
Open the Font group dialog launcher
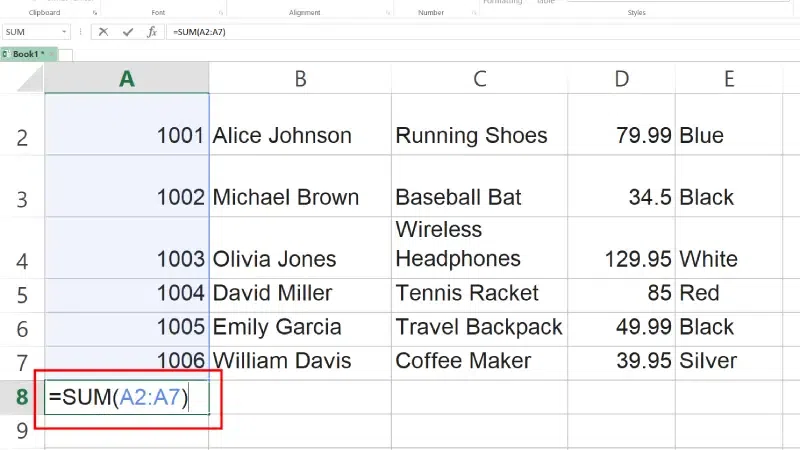click(x=220, y=14)
